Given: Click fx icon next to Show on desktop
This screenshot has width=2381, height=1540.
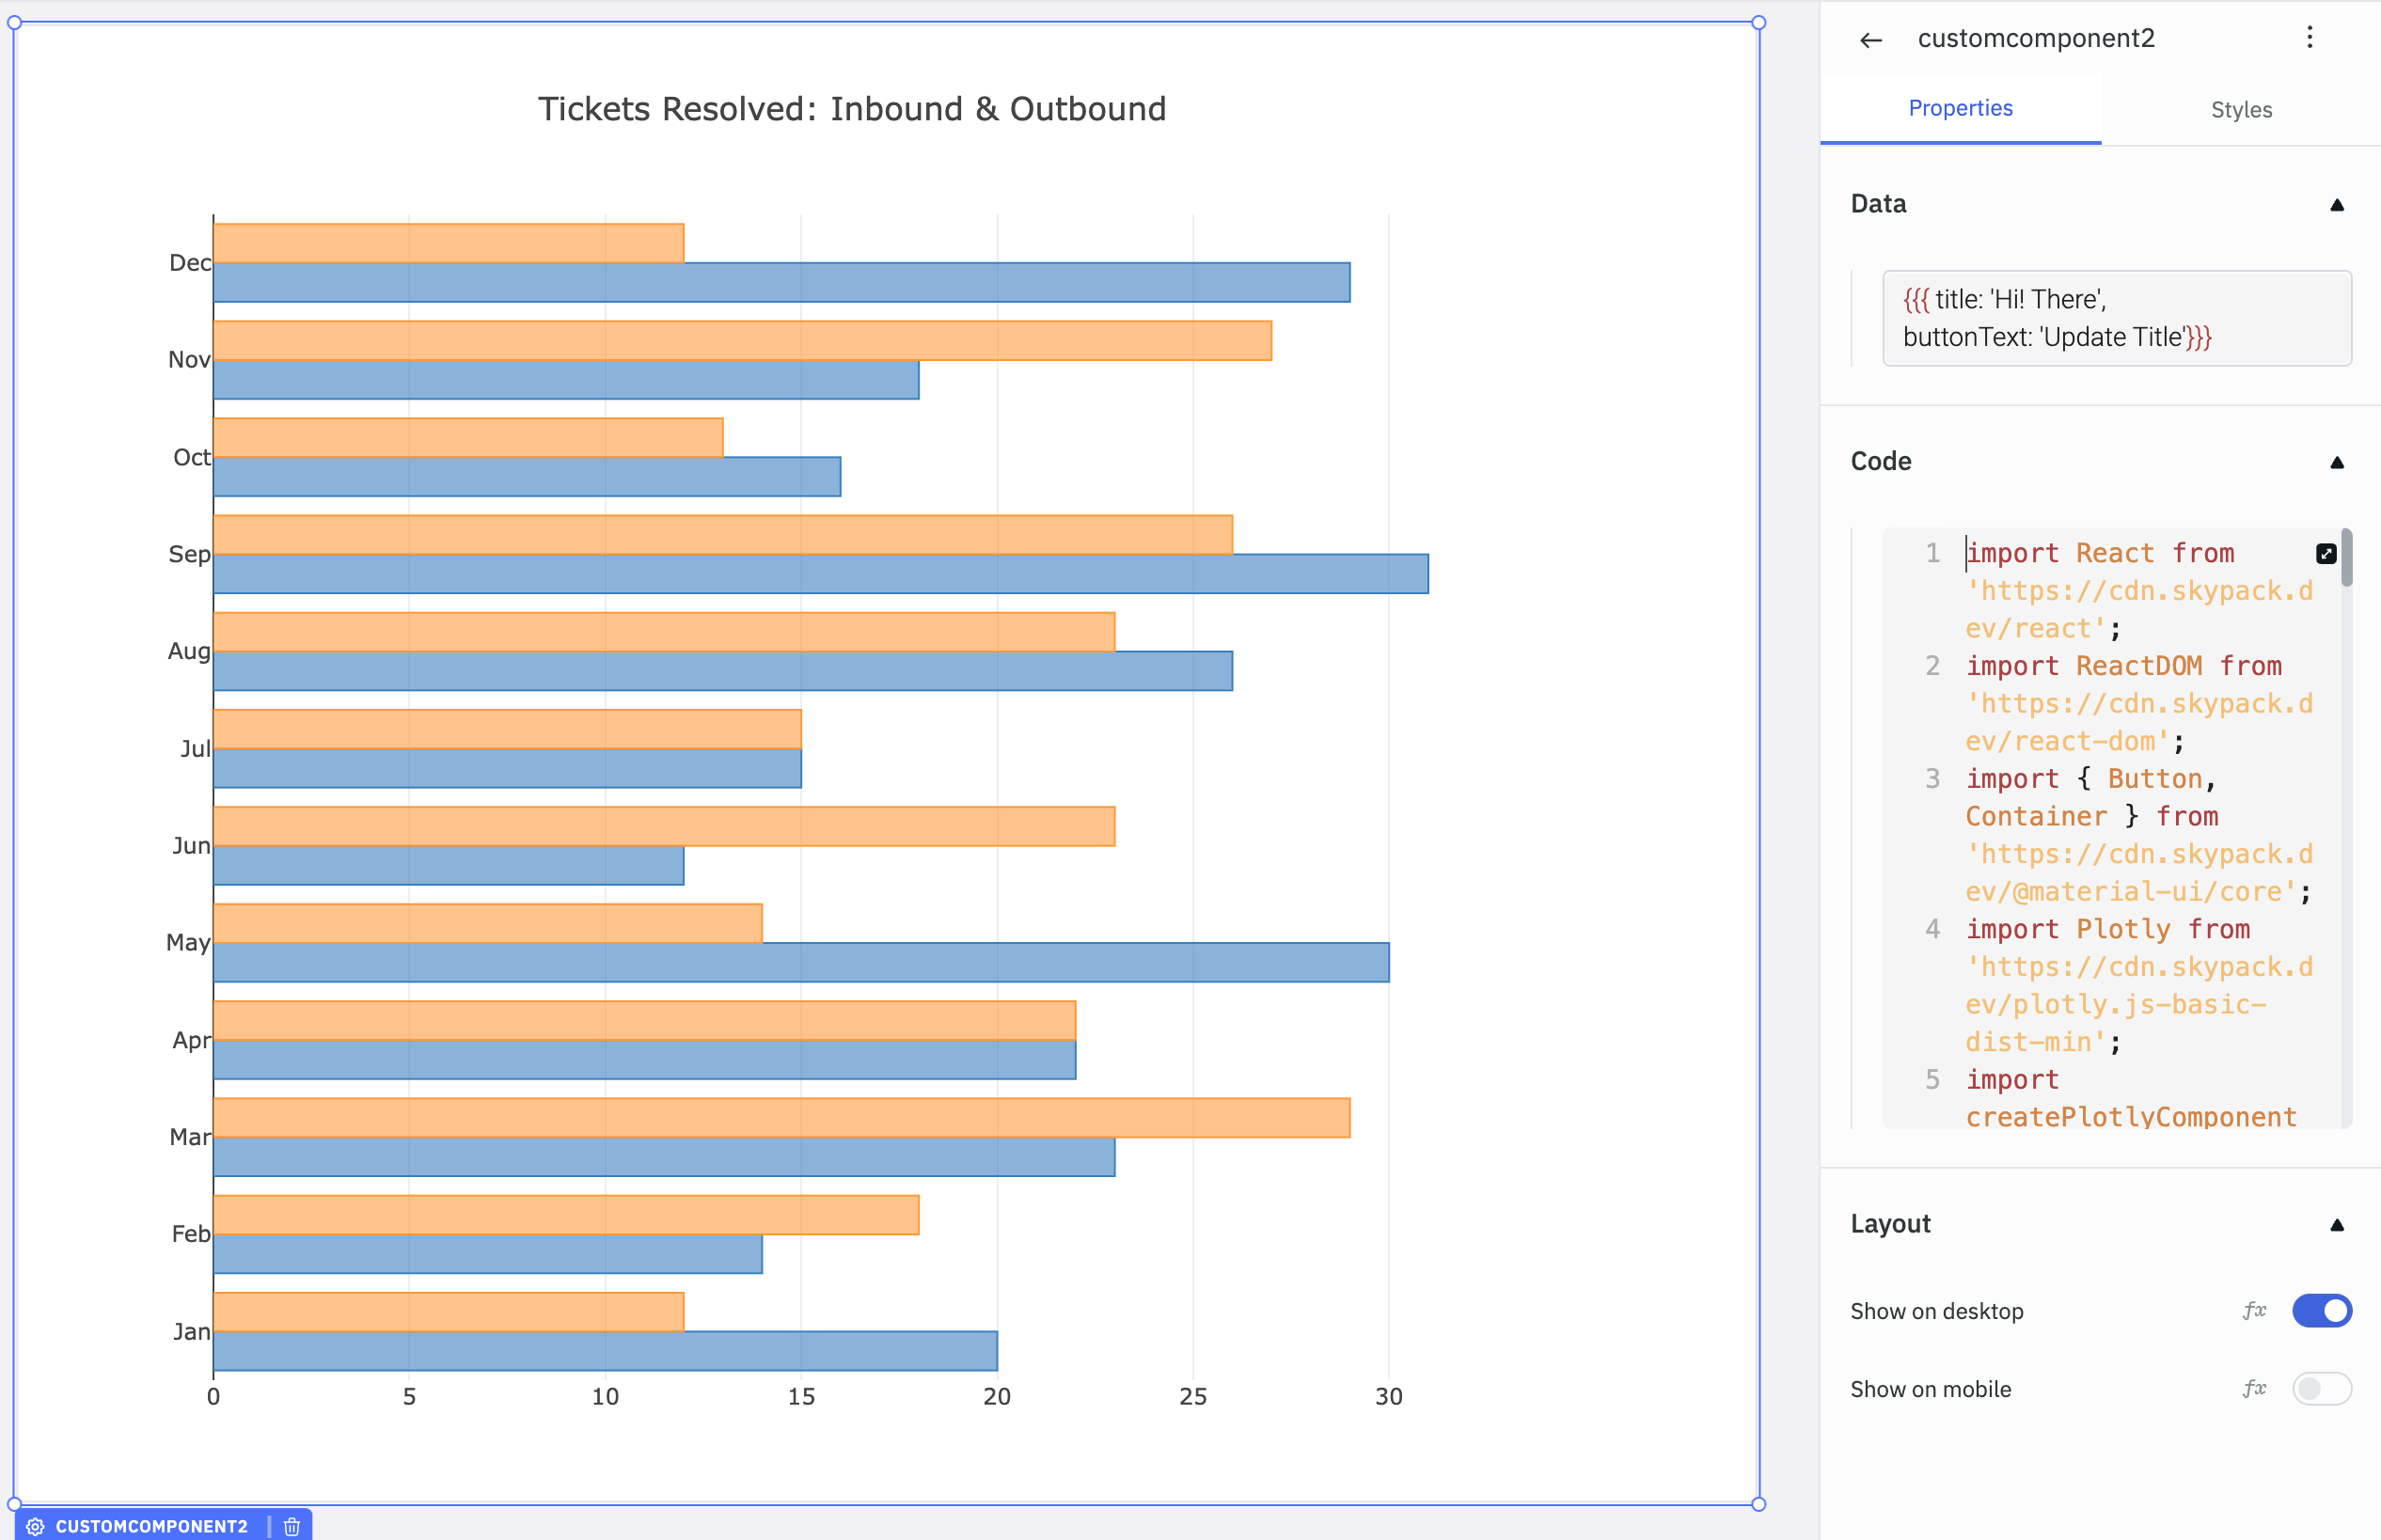Looking at the screenshot, I should [2254, 1310].
